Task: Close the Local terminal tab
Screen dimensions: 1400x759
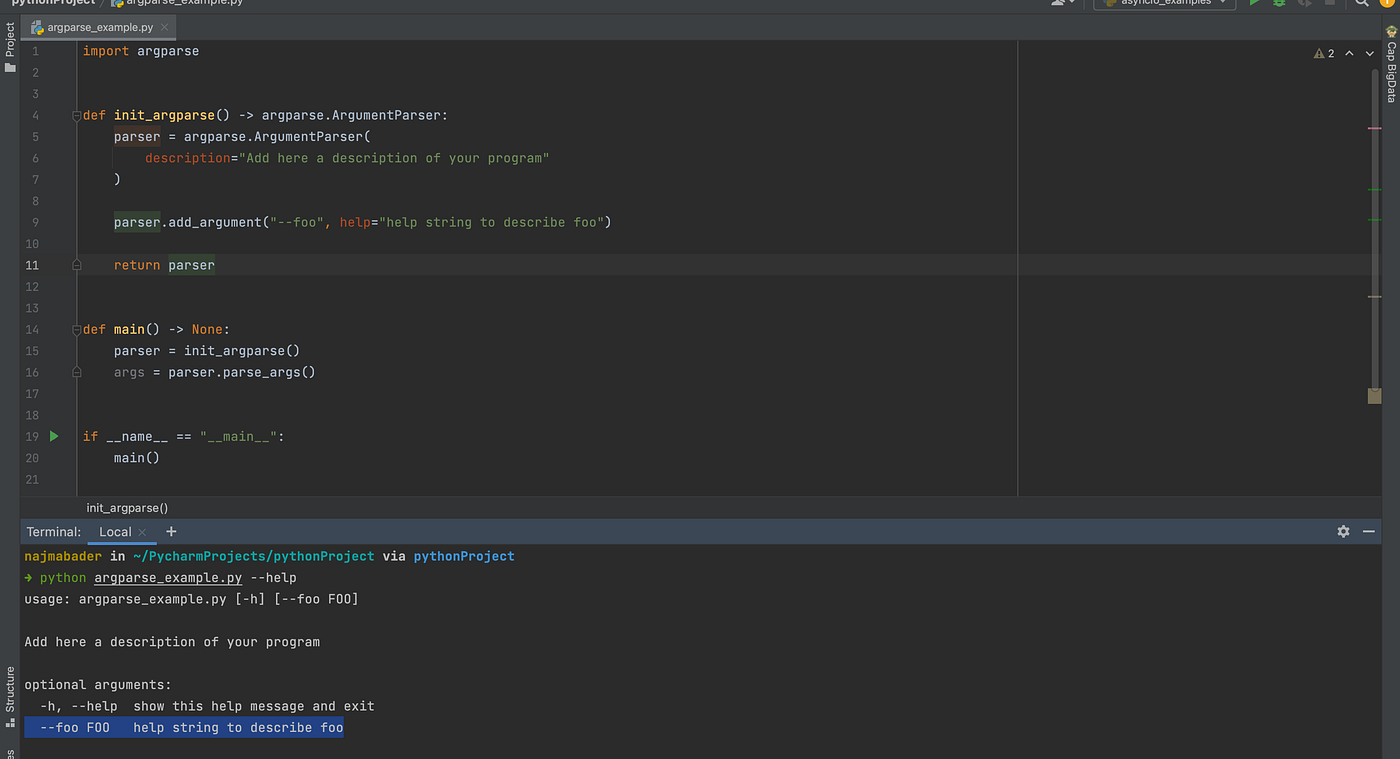Action: coord(142,532)
